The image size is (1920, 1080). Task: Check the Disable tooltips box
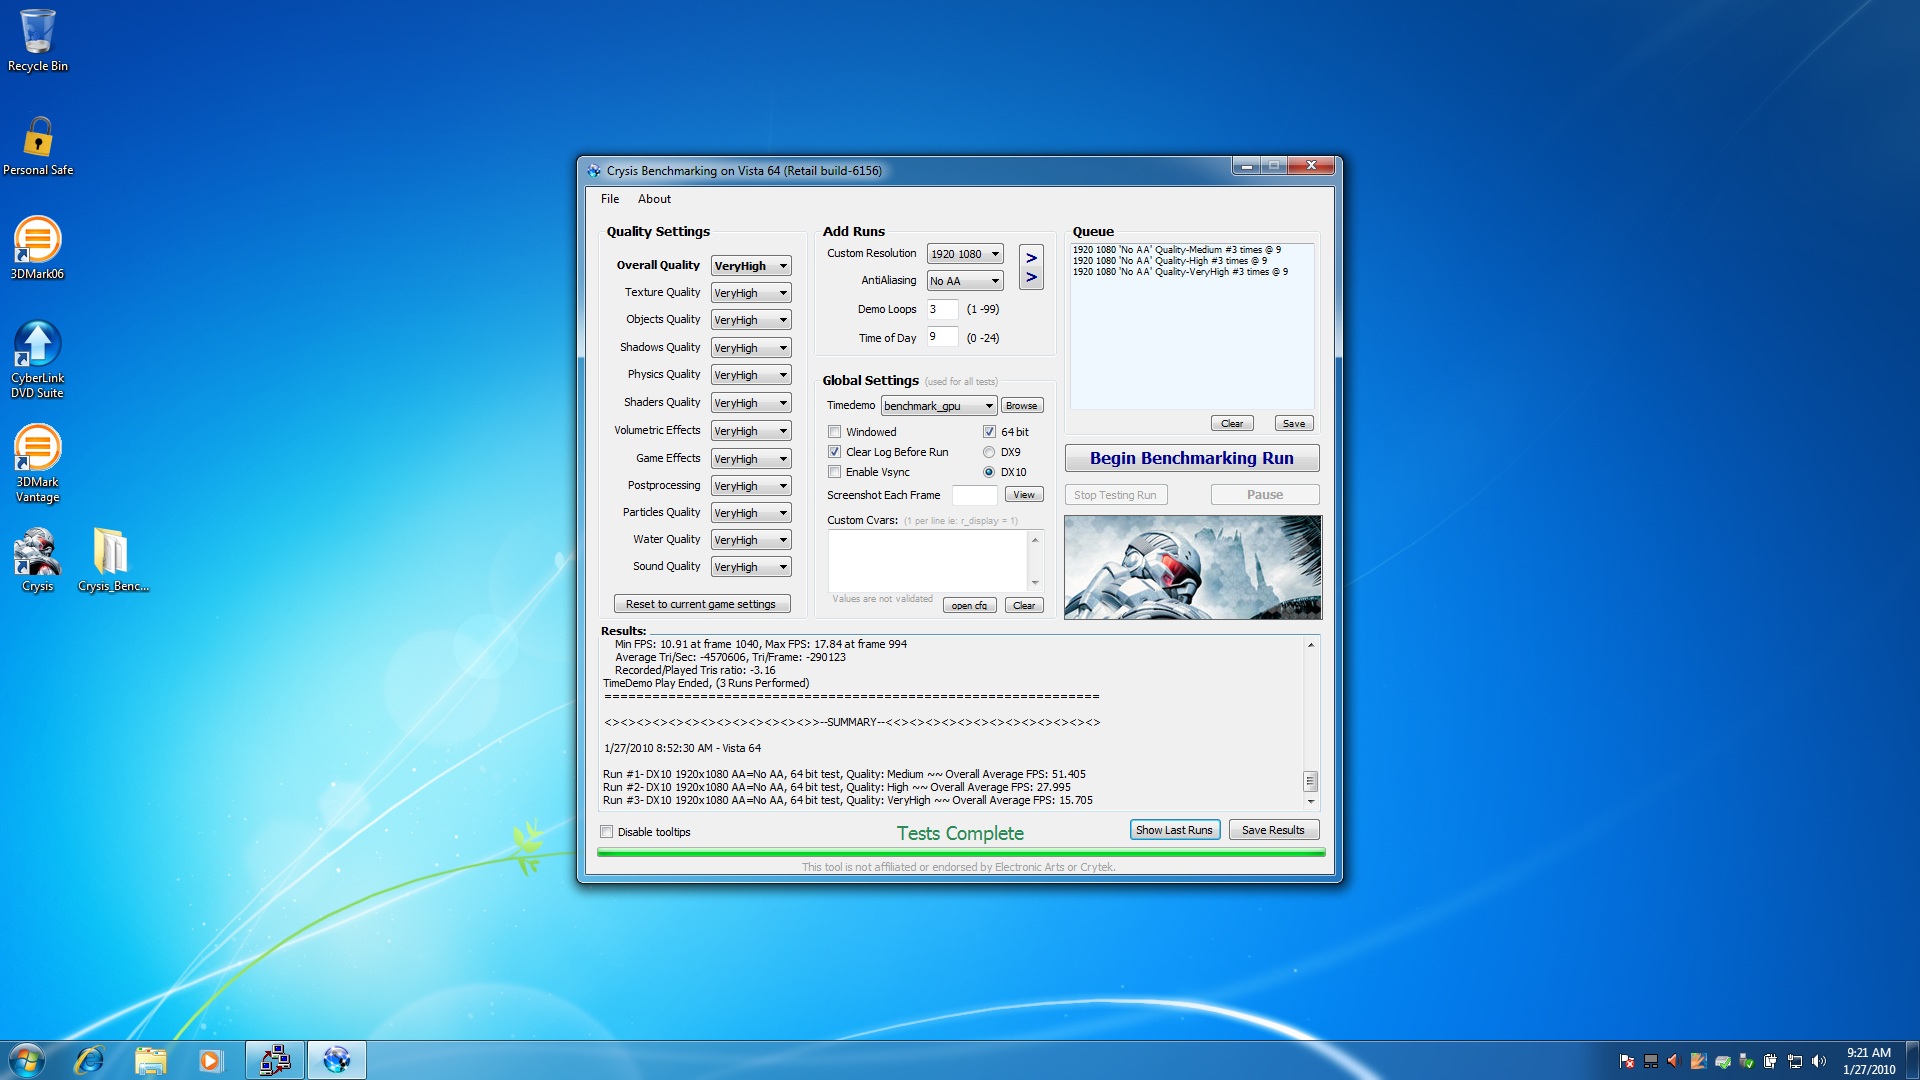[606, 832]
